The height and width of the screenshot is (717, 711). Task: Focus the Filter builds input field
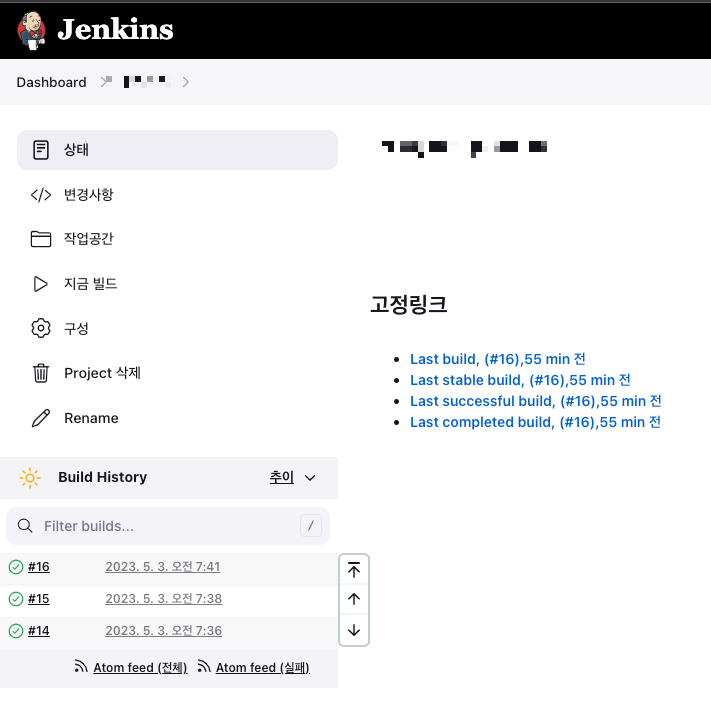[x=168, y=526]
